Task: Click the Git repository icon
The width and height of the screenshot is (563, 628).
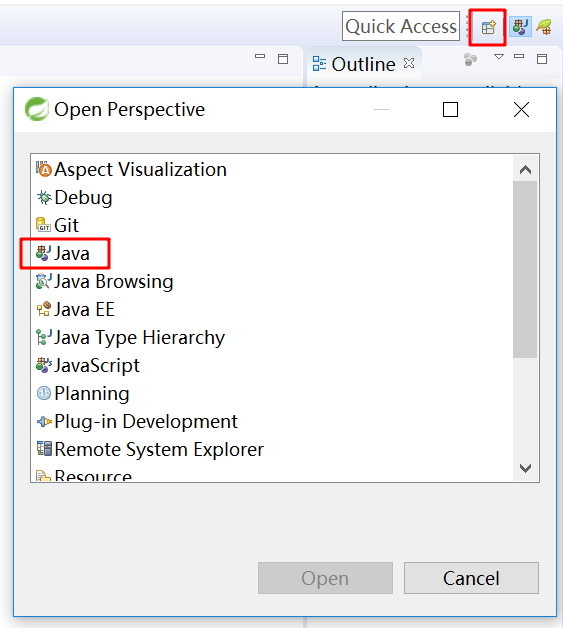Action: [44, 225]
